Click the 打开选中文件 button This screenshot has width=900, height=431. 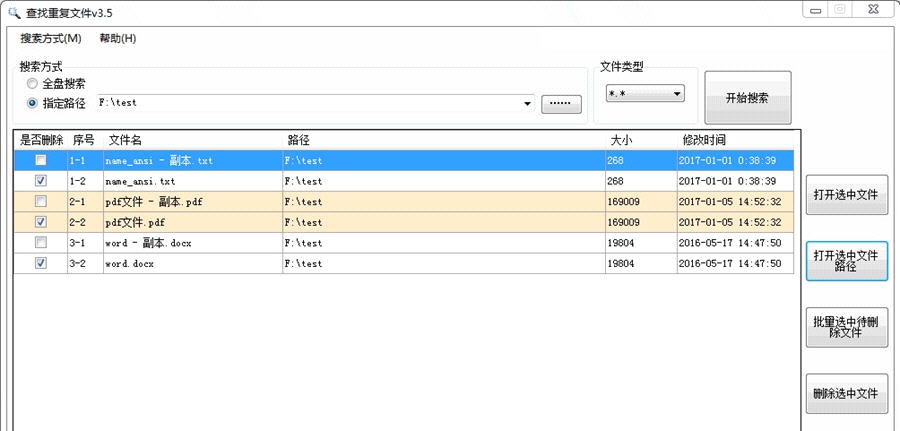coord(846,195)
